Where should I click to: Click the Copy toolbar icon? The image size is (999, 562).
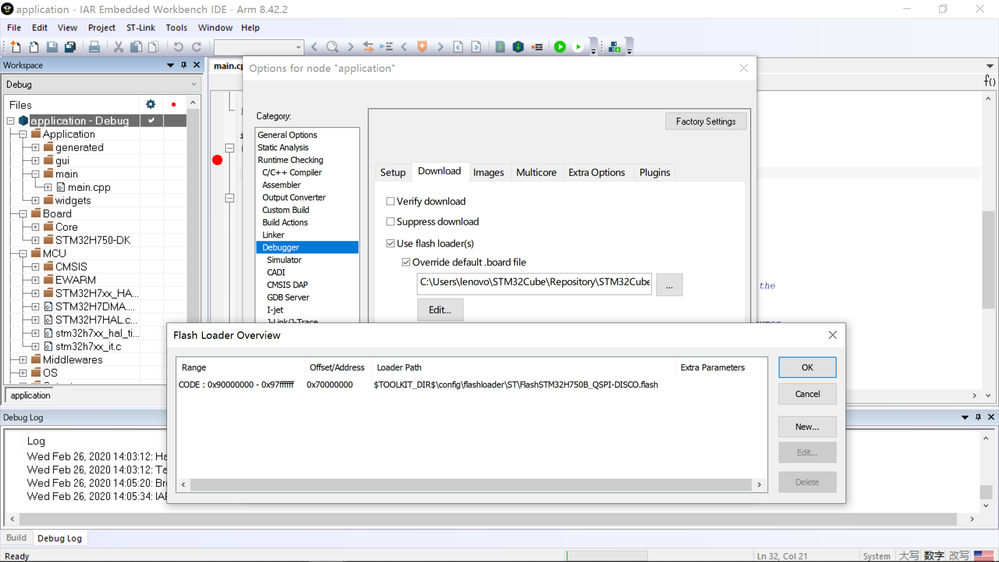point(136,47)
